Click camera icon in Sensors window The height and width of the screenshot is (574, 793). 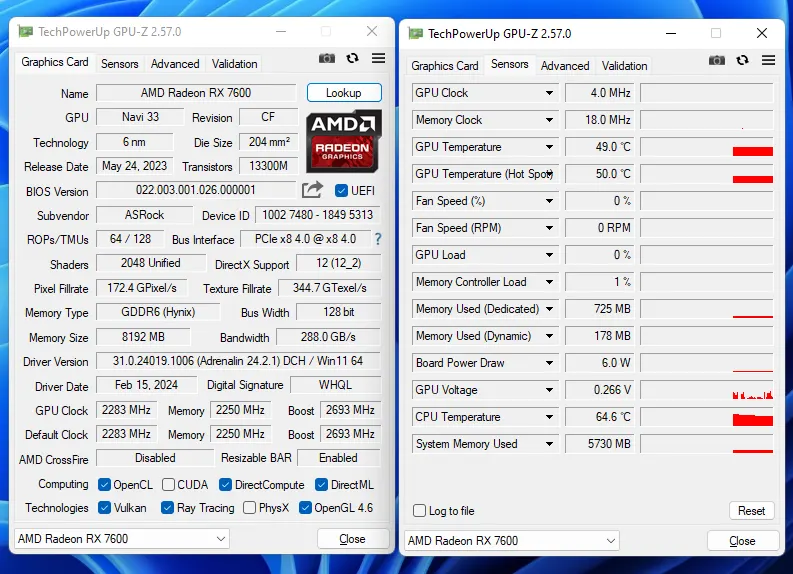(717, 60)
